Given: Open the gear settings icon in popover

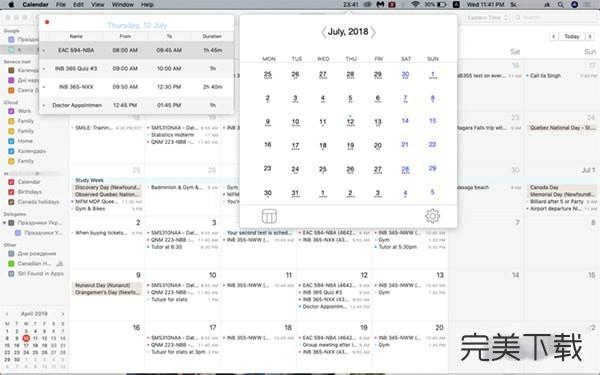Looking at the screenshot, I should tap(432, 216).
